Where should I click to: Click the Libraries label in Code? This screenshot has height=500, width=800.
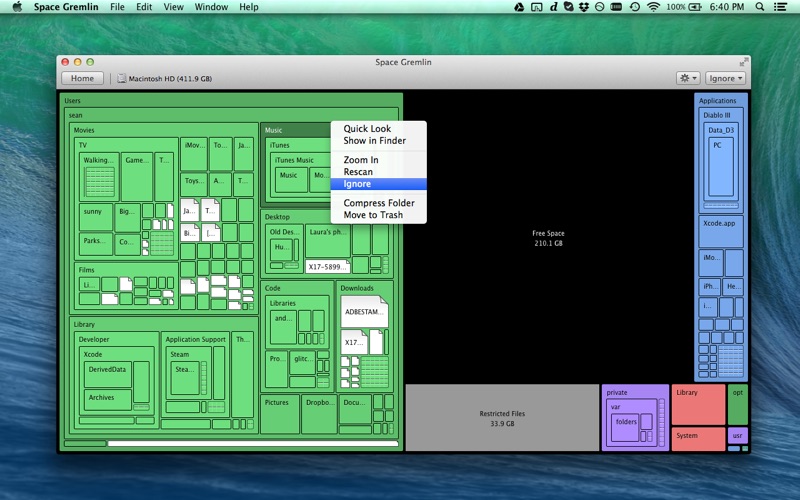[x=282, y=303]
